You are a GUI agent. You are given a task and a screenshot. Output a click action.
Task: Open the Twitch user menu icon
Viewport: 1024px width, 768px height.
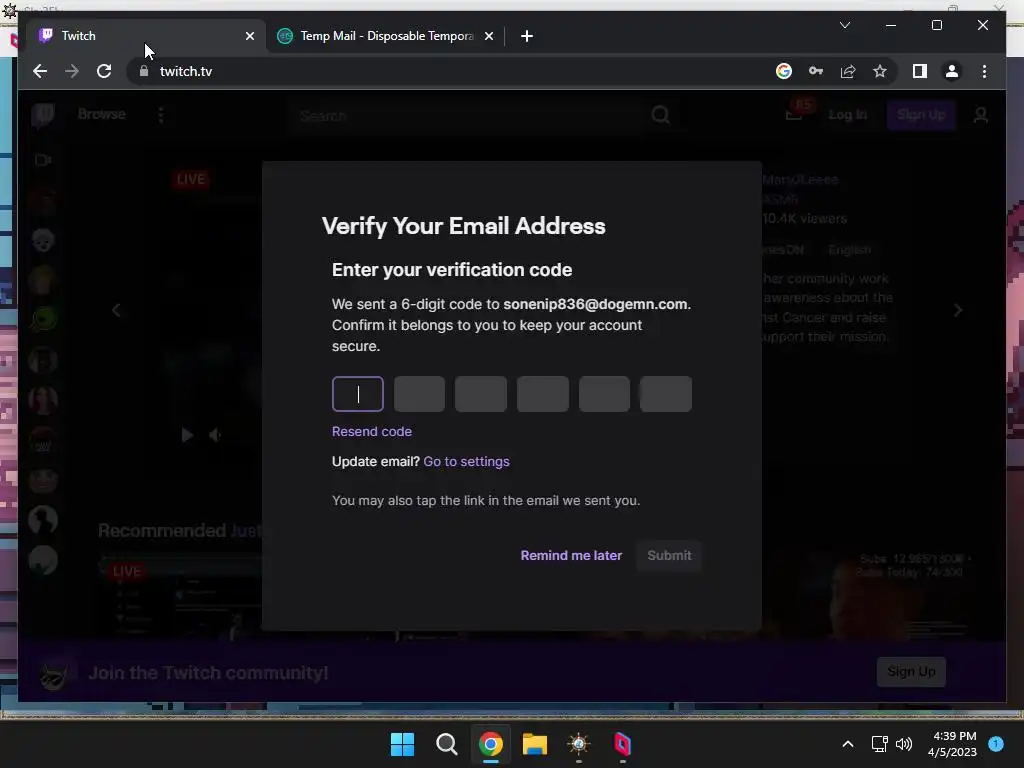point(980,116)
